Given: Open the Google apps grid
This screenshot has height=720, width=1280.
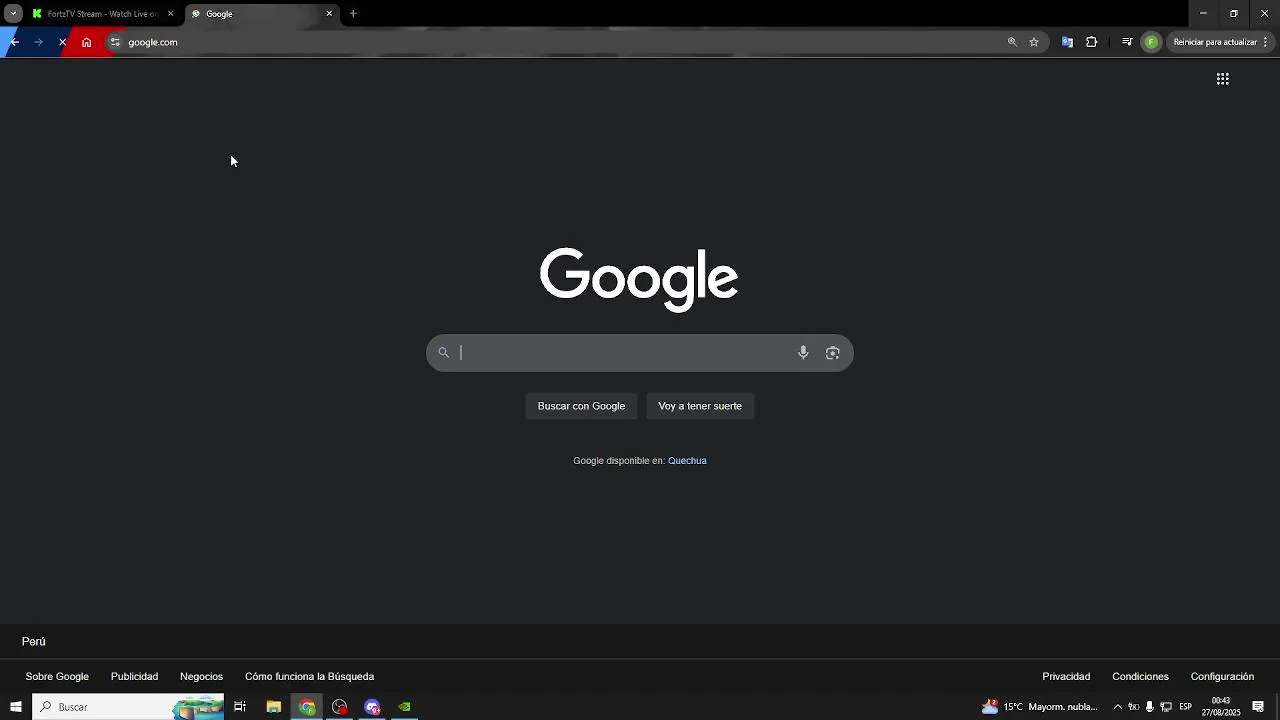Looking at the screenshot, I should coord(1222,79).
